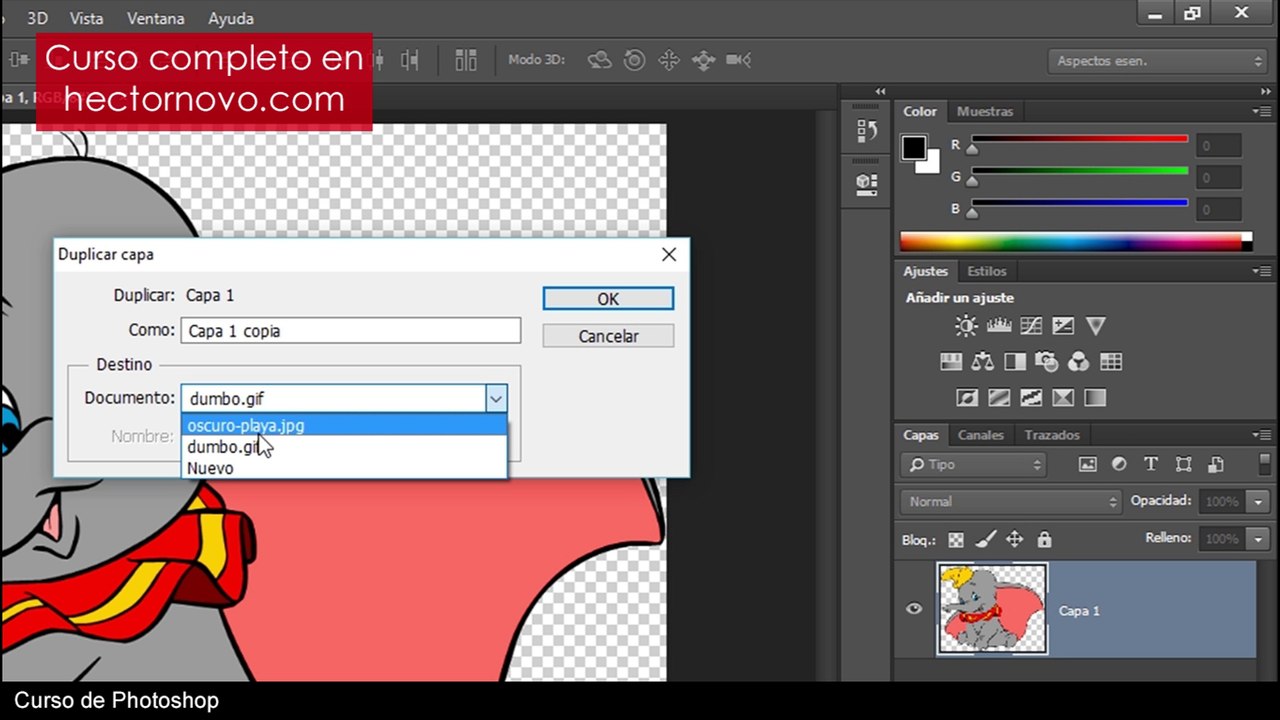
Task: Turn layer filtering switch on or off
Action: pyautogui.click(x=1265, y=464)
